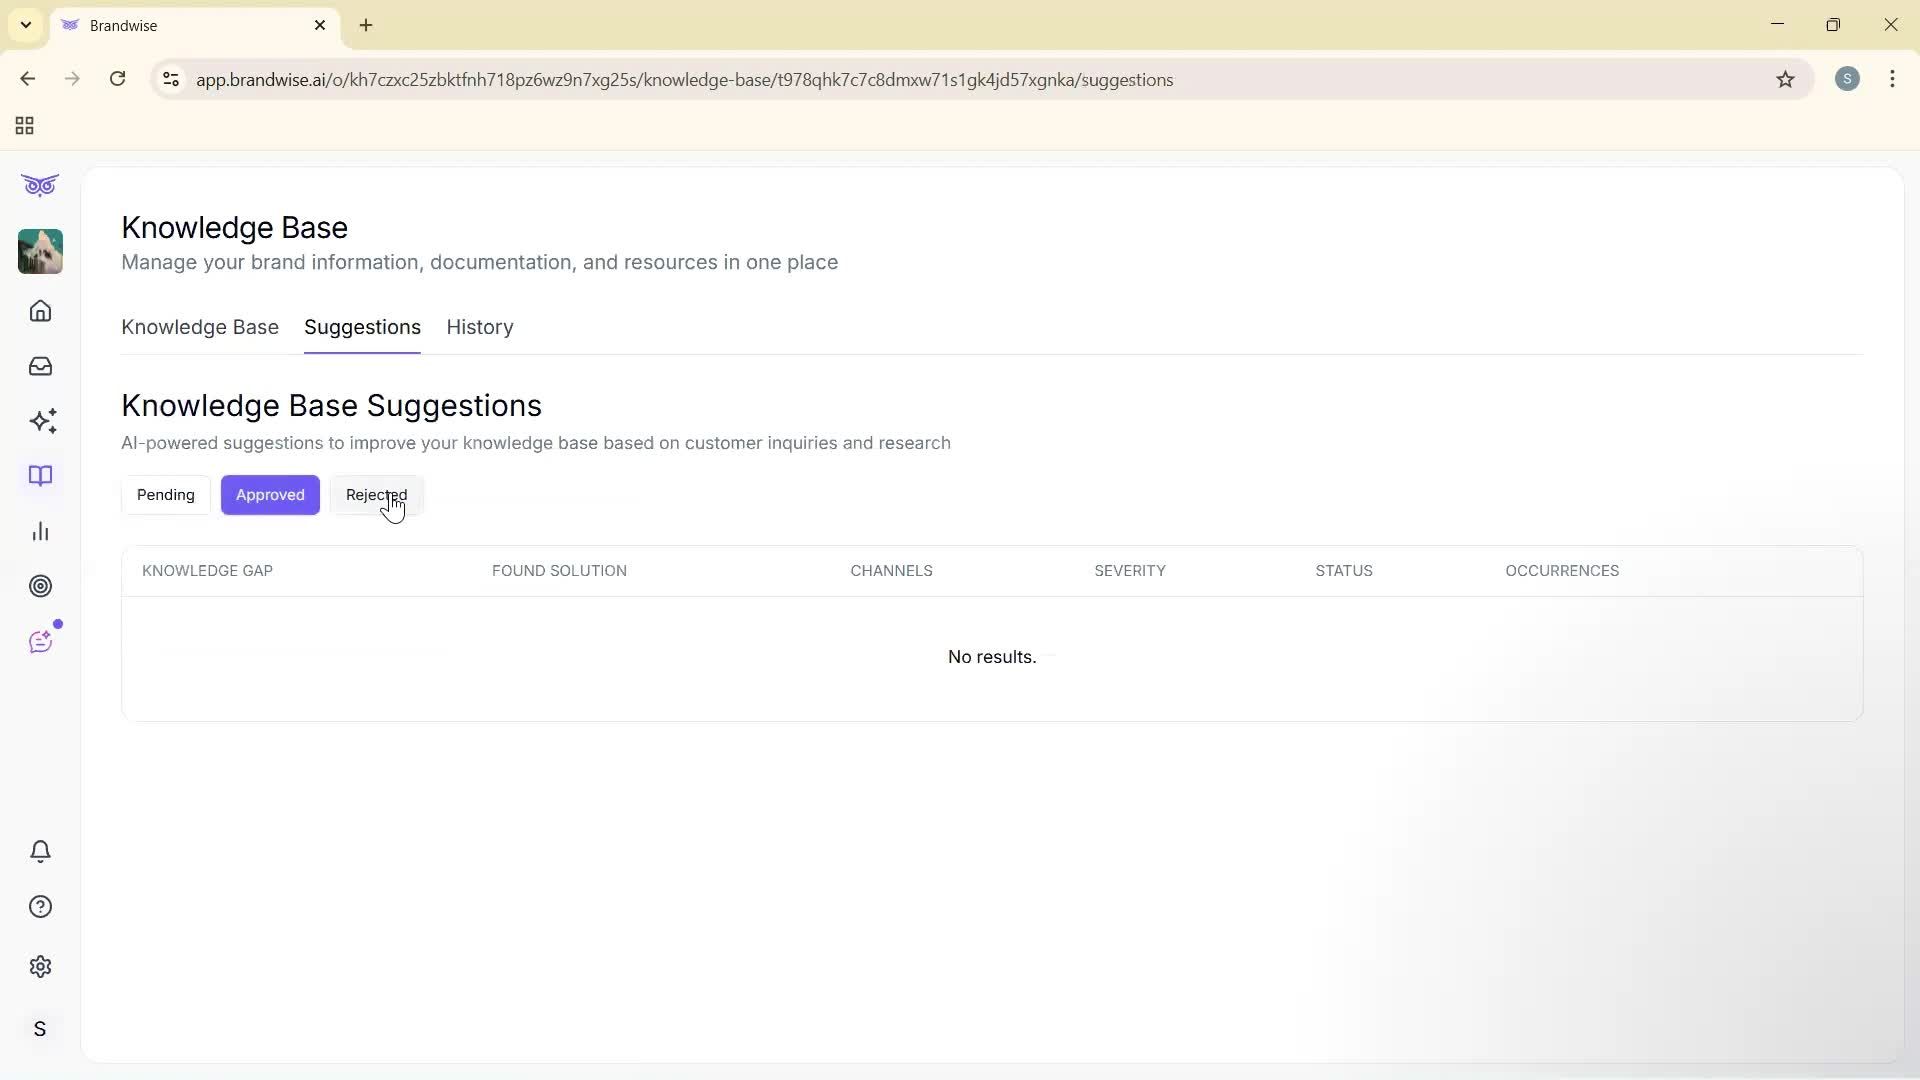Screen dimensions: 1920x1080
Task: Open the AI chat feedback icon
Action: click(x=40, y=640)
